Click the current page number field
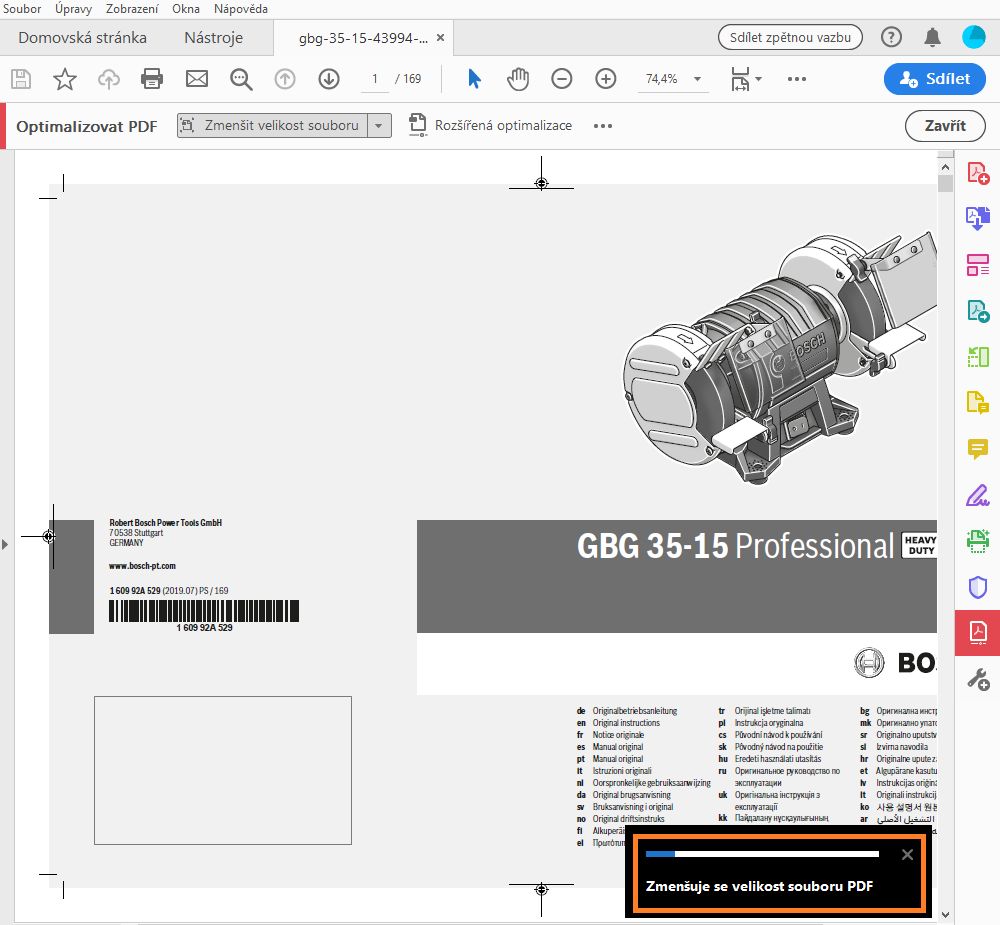This screenshot has width=1000, height=925. tap(374, 79)
